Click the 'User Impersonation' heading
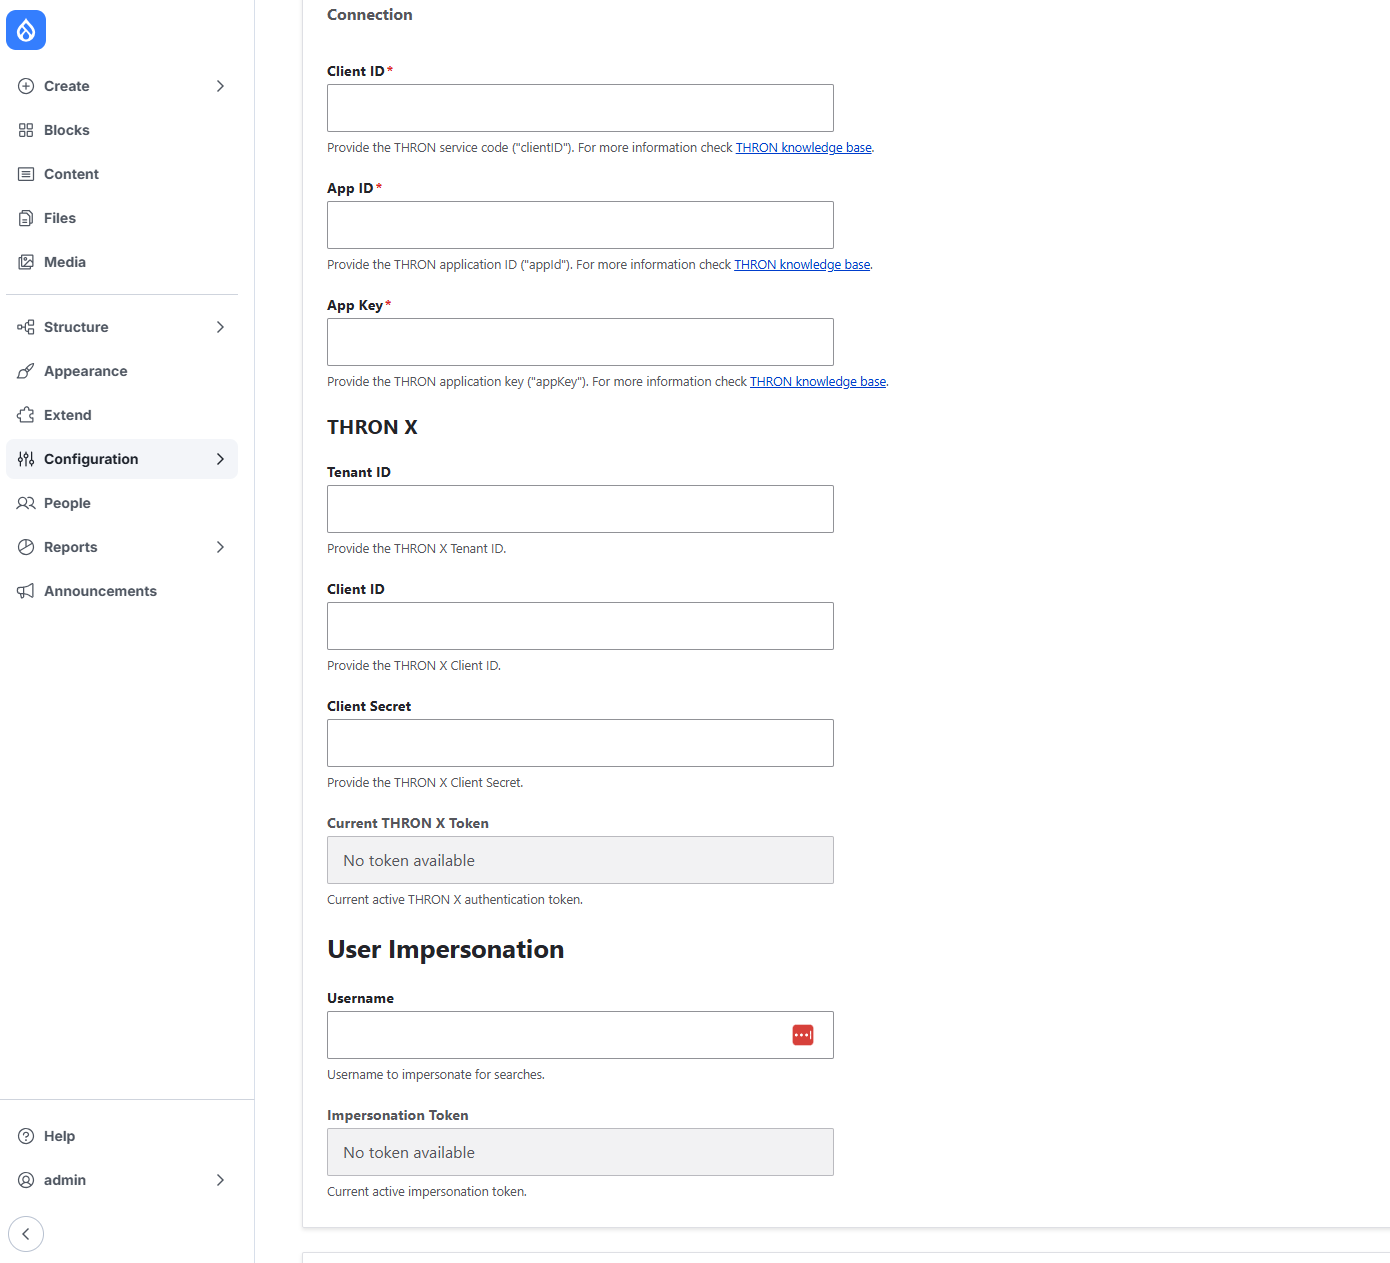The width and height of the screenshot is (1390, 1263). point(445,949)
